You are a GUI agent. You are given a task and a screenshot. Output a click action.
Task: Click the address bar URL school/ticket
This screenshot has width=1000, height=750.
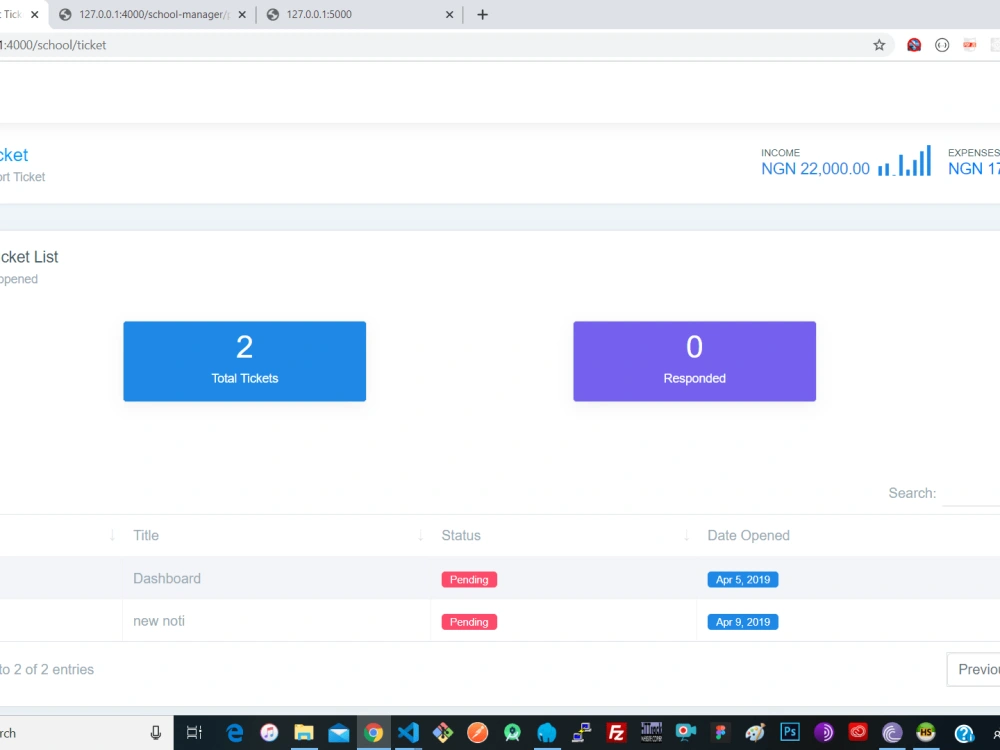pos(53,45)
